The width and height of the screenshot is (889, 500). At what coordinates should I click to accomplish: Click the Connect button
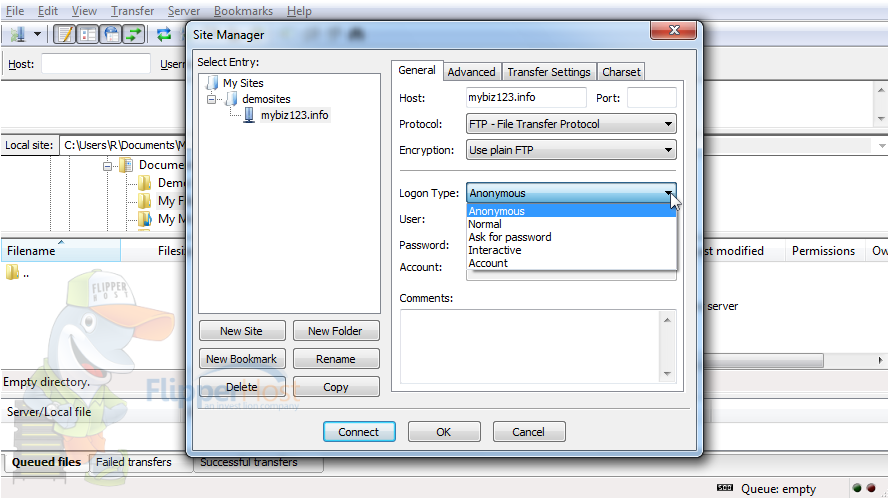[x=359, y=432]
